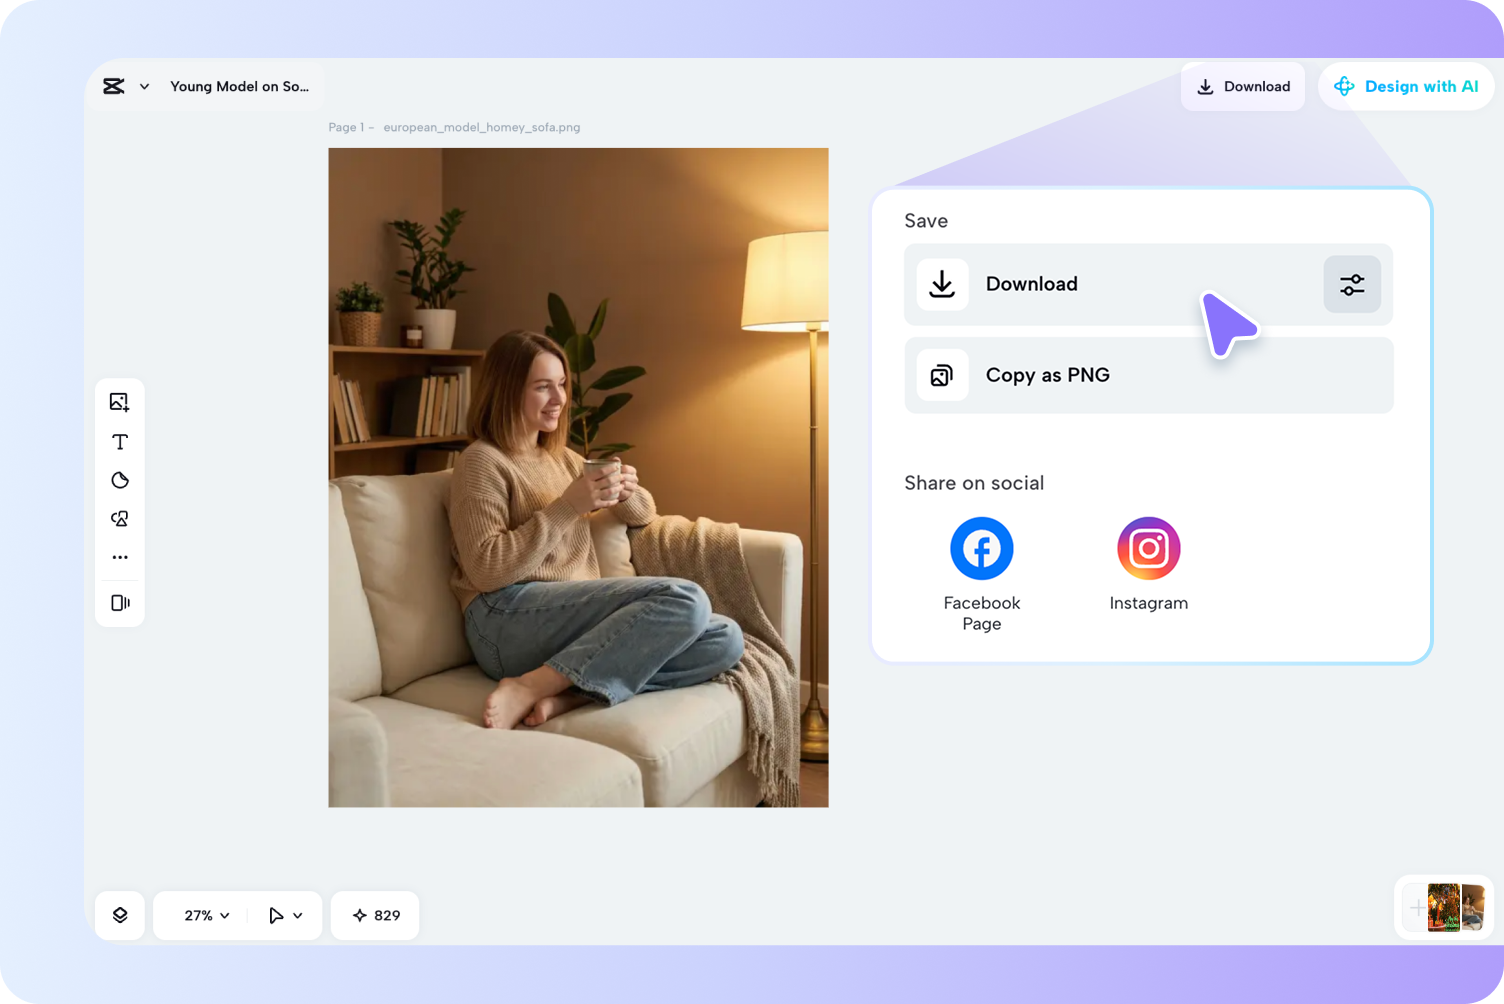Click project title Young Model on So...

(x=240, y=87)
